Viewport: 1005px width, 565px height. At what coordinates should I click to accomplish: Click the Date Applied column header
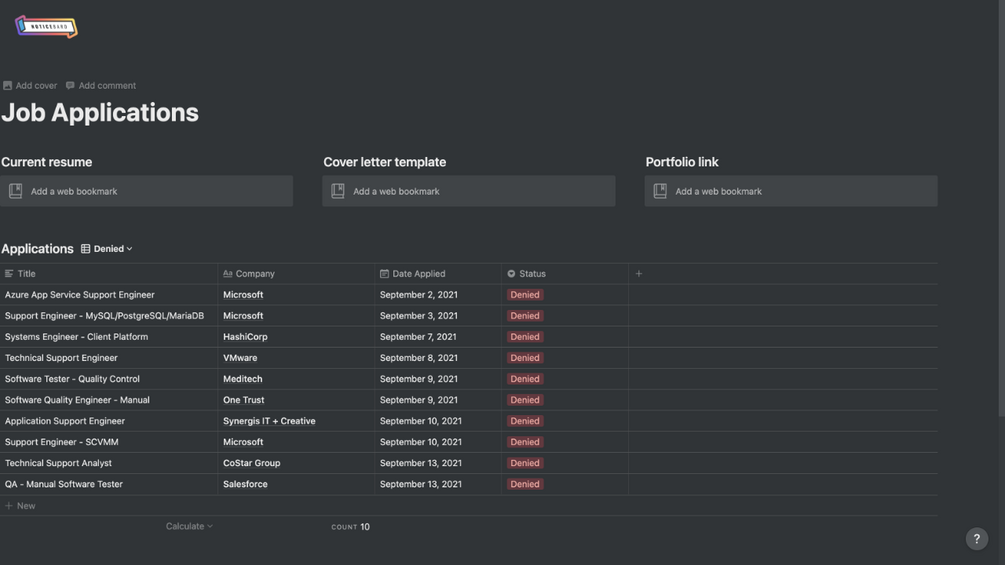coord(418,273)
